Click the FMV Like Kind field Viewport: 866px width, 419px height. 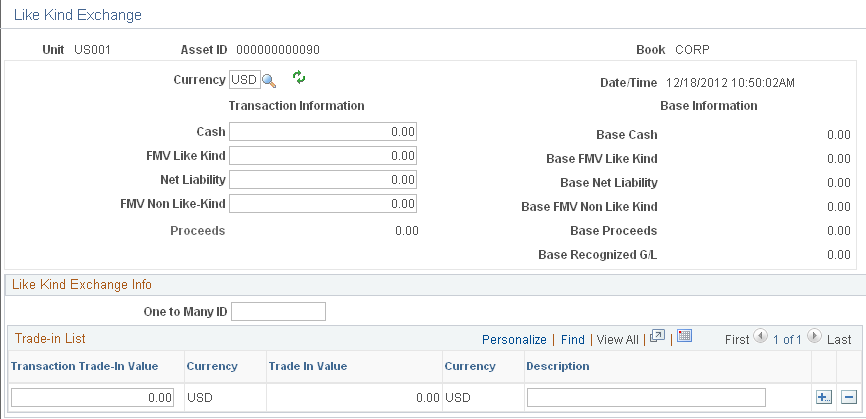[323, 156]
